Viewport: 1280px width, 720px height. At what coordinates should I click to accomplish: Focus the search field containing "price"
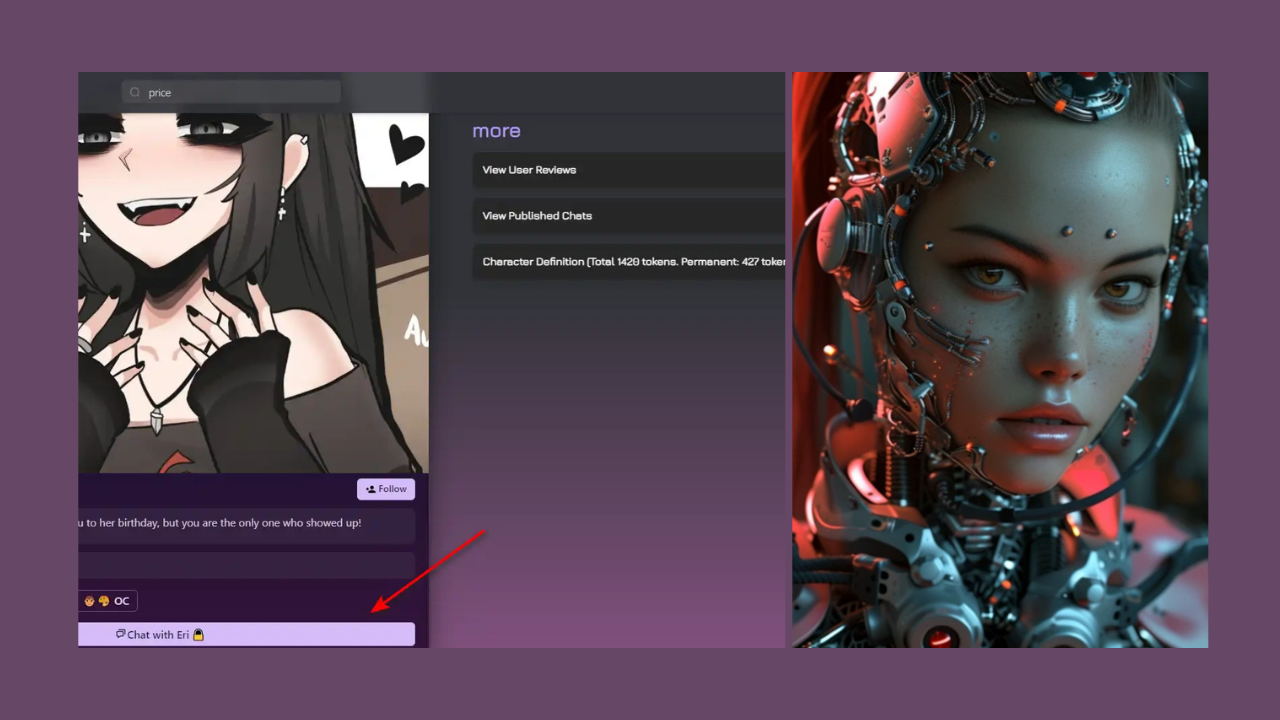point(240,93)
